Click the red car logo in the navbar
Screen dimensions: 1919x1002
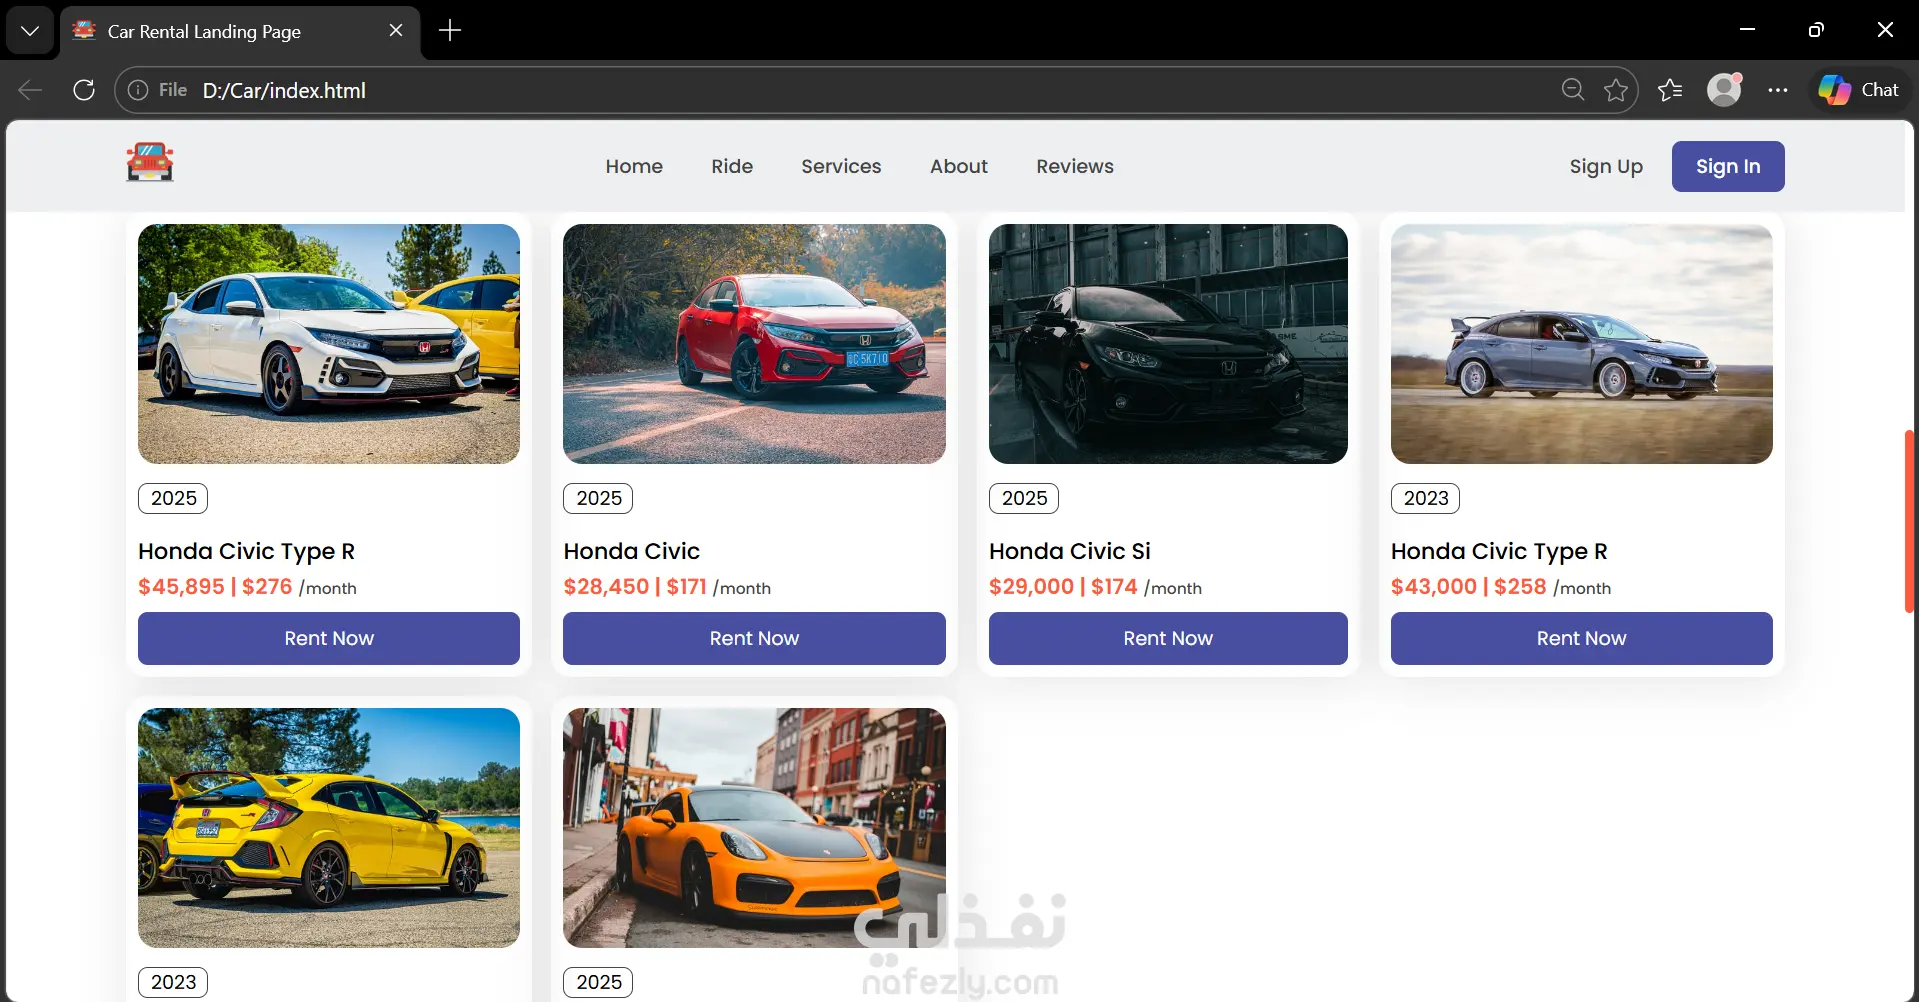150,162
